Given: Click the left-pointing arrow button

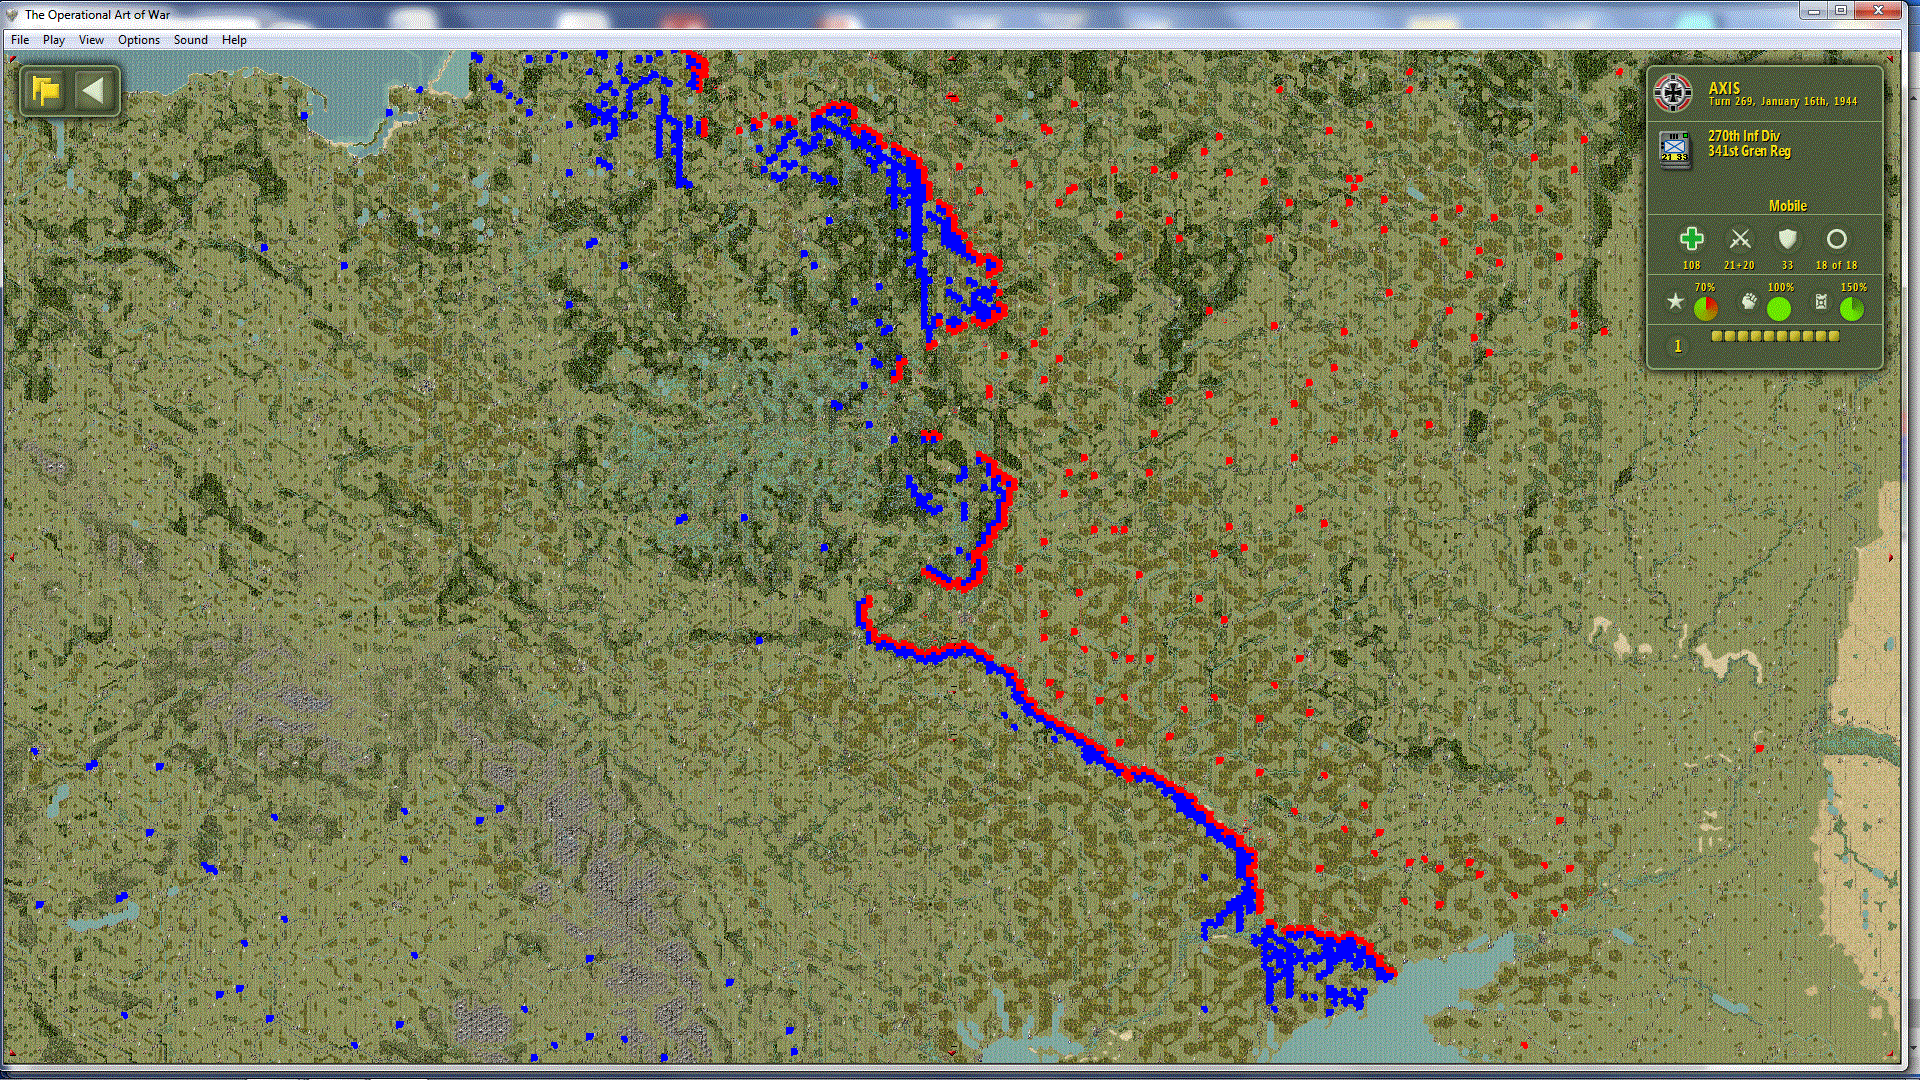Looking at the screenshot, I should tap(93, 91).
